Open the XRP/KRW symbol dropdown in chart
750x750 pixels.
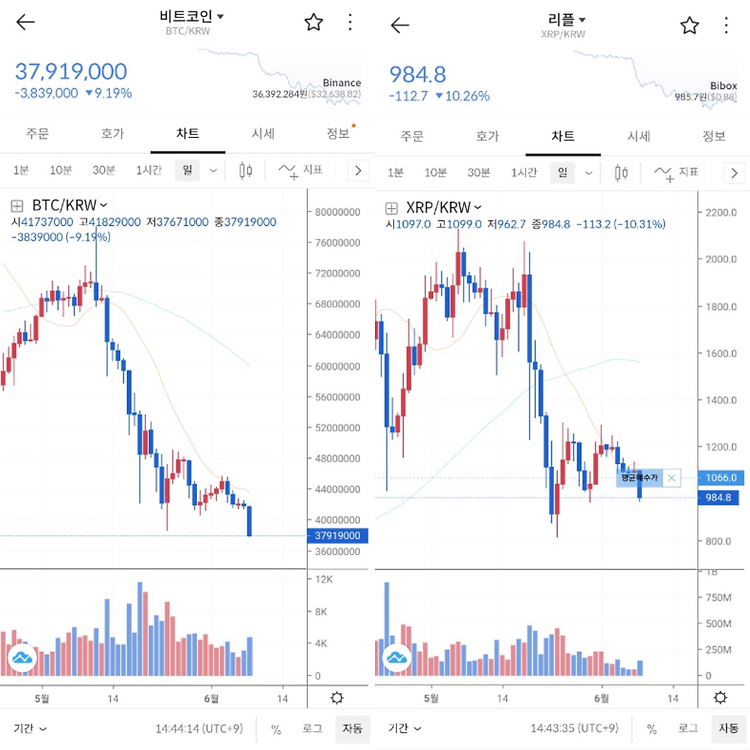coord(443,208)
